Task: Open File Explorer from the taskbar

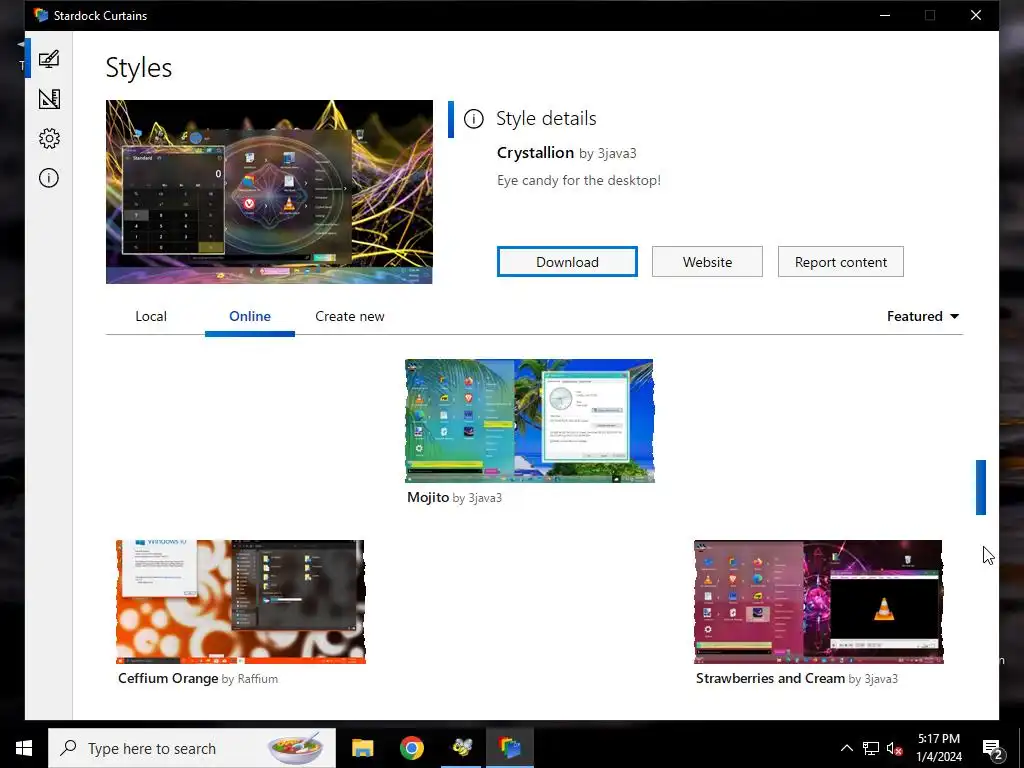Action: pos(362,748)
